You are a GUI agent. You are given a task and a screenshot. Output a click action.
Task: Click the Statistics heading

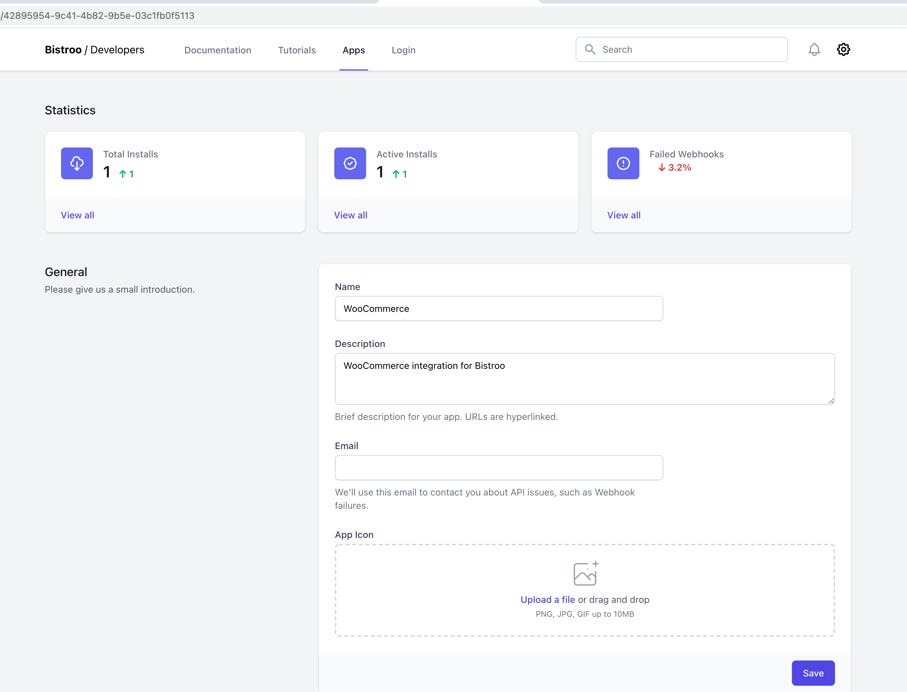(x=70, y=111)
